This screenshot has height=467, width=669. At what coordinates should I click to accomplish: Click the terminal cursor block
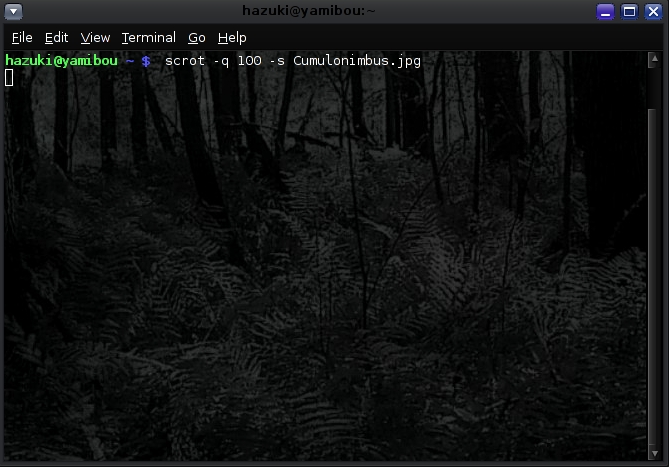[x=9, y=78]
